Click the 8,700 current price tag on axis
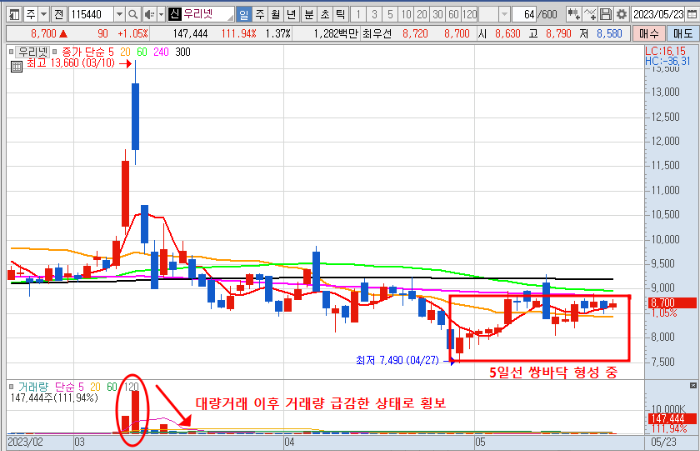The width and height of the screenshot is (700, 451). [671, 303]
